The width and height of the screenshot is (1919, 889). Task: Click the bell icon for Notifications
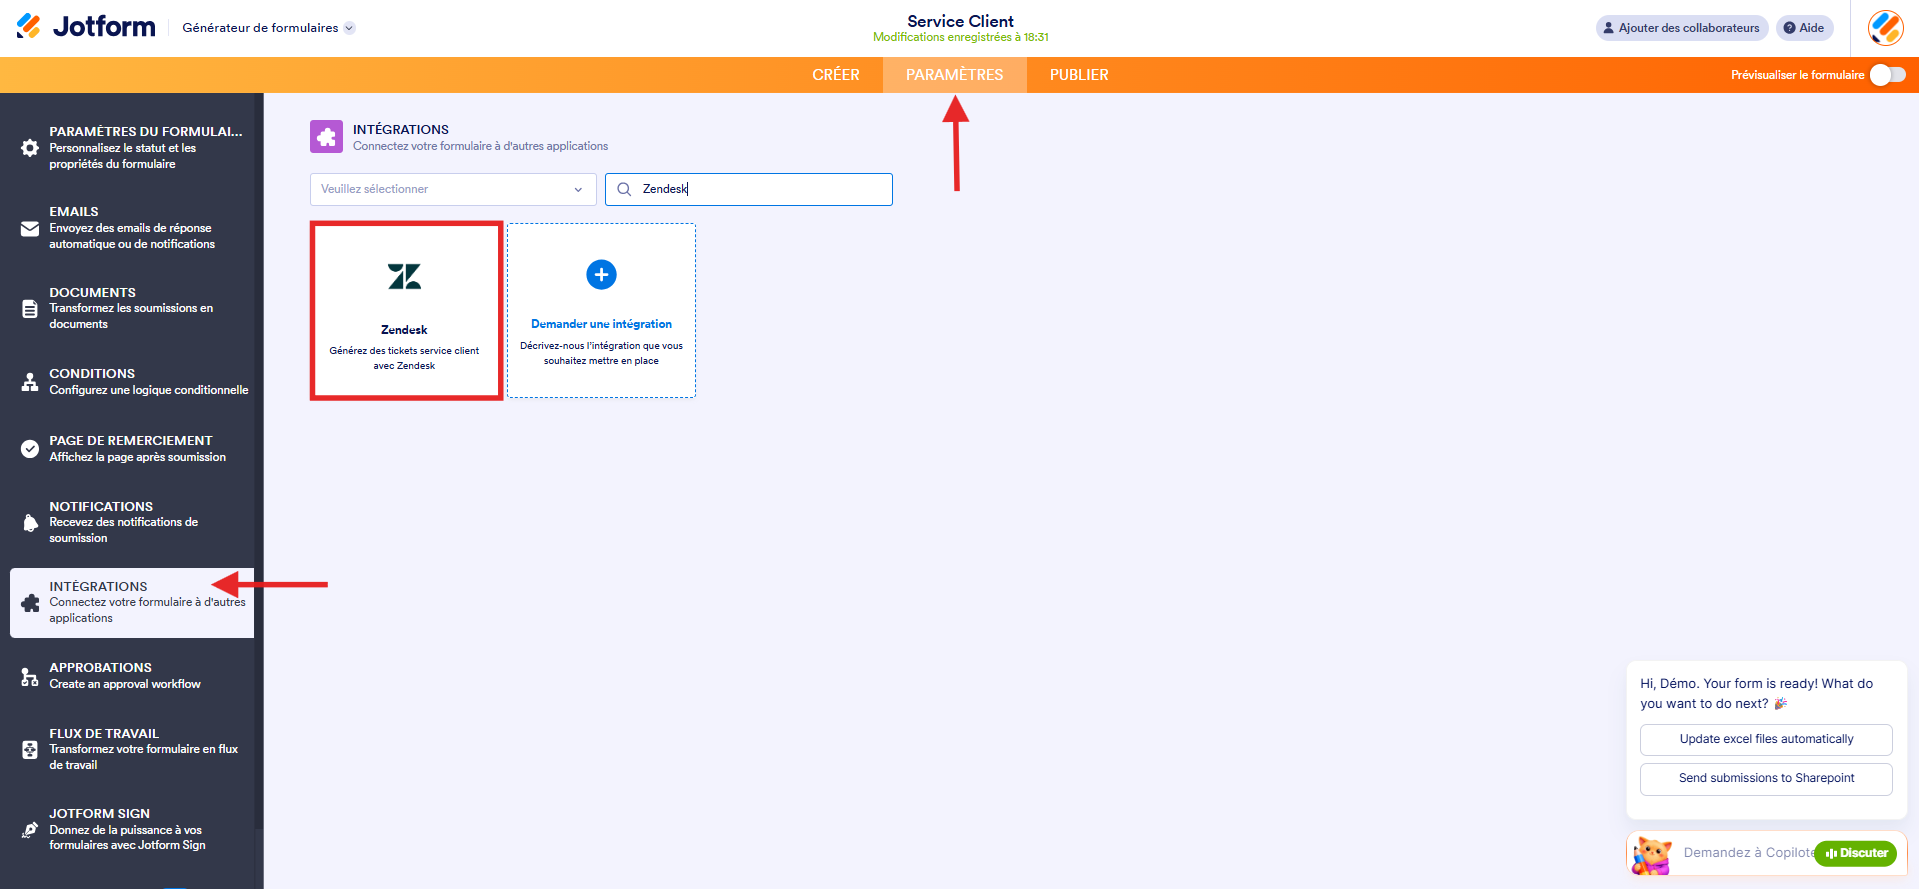pyautogui.click(x=30, y=523)
